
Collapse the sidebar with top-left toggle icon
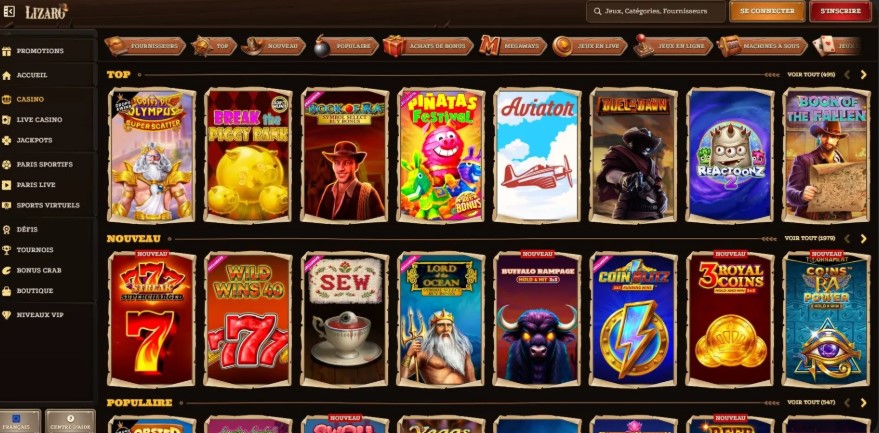(x=8, y=11)
